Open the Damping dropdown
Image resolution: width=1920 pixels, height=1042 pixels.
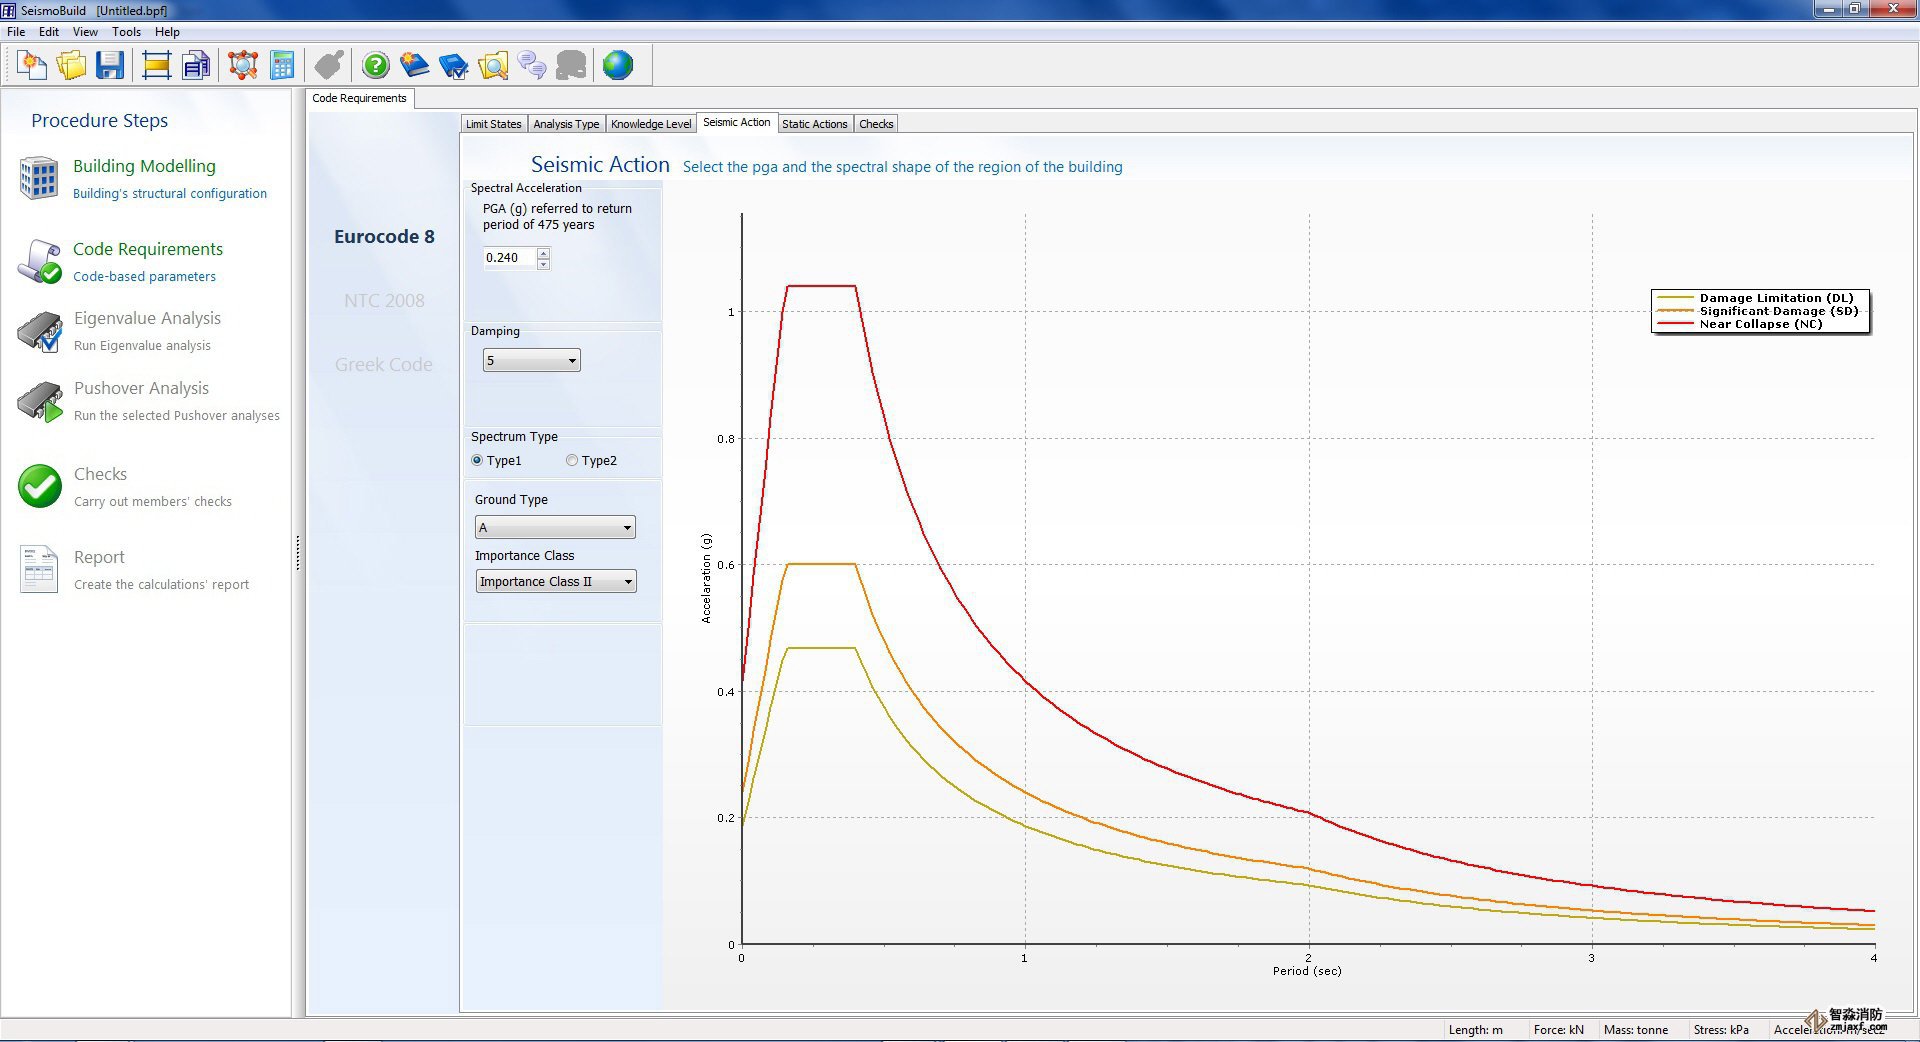[x=532, y=361]
